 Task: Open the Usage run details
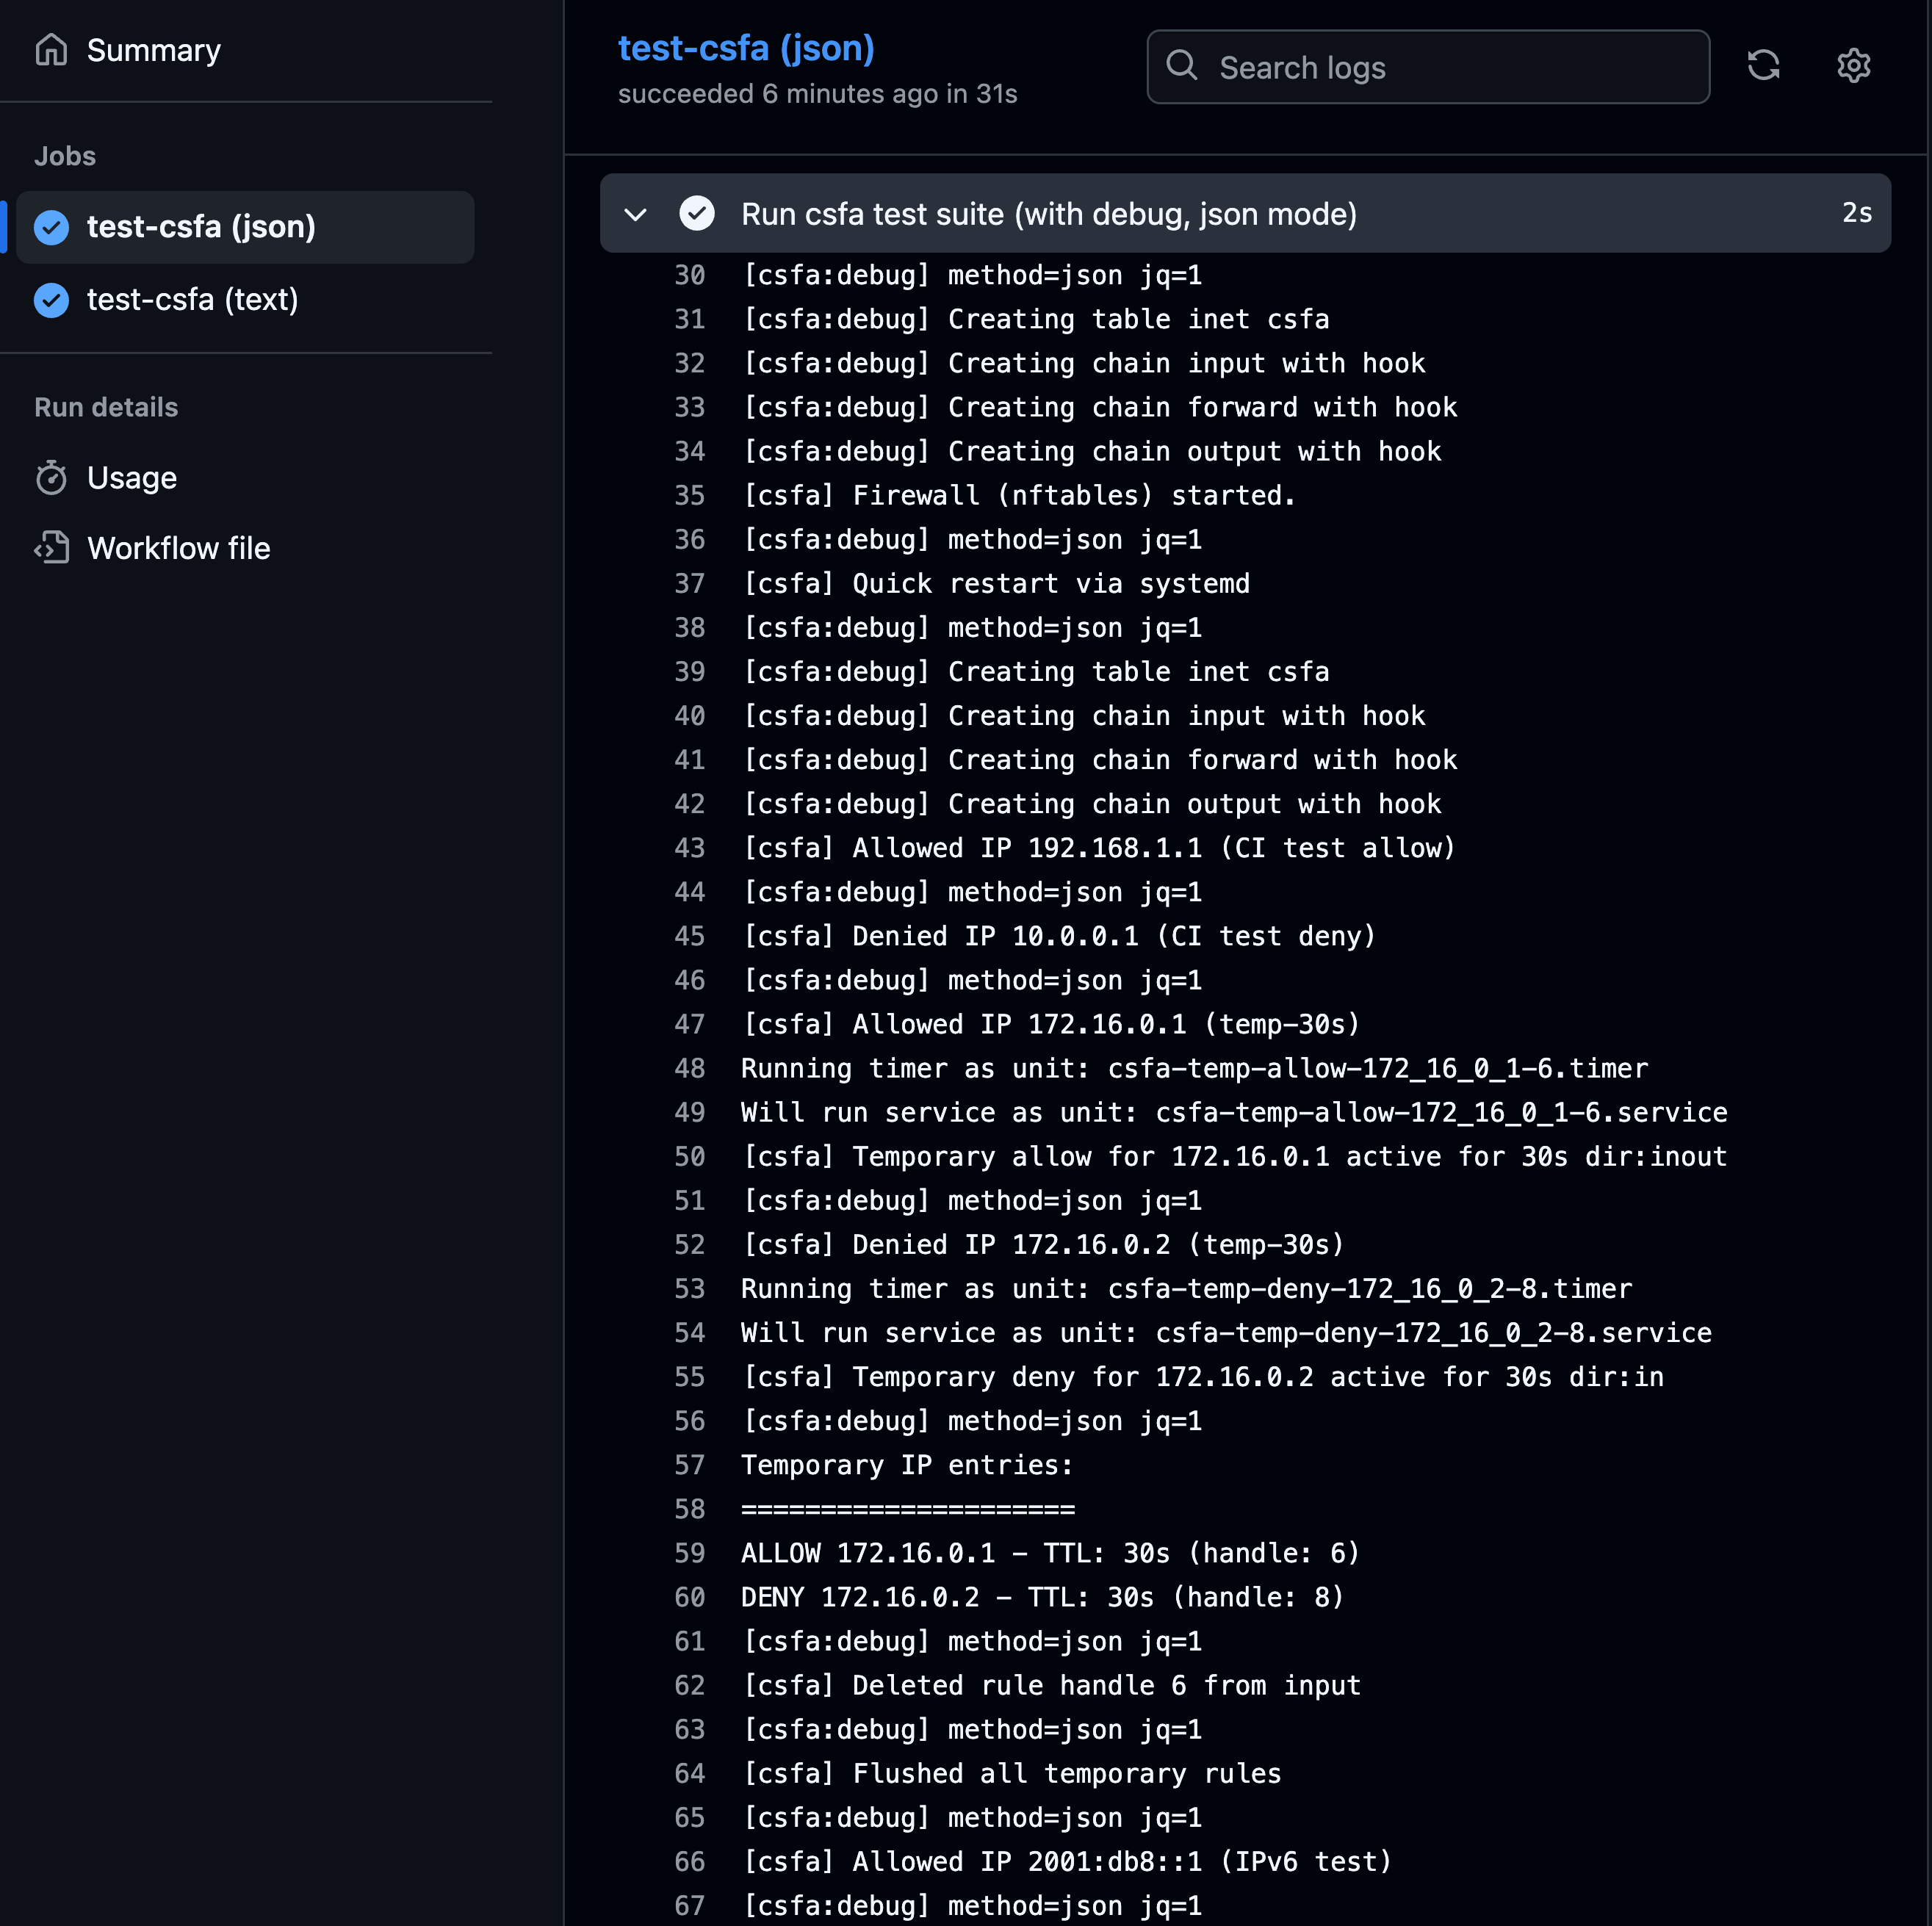131,478
